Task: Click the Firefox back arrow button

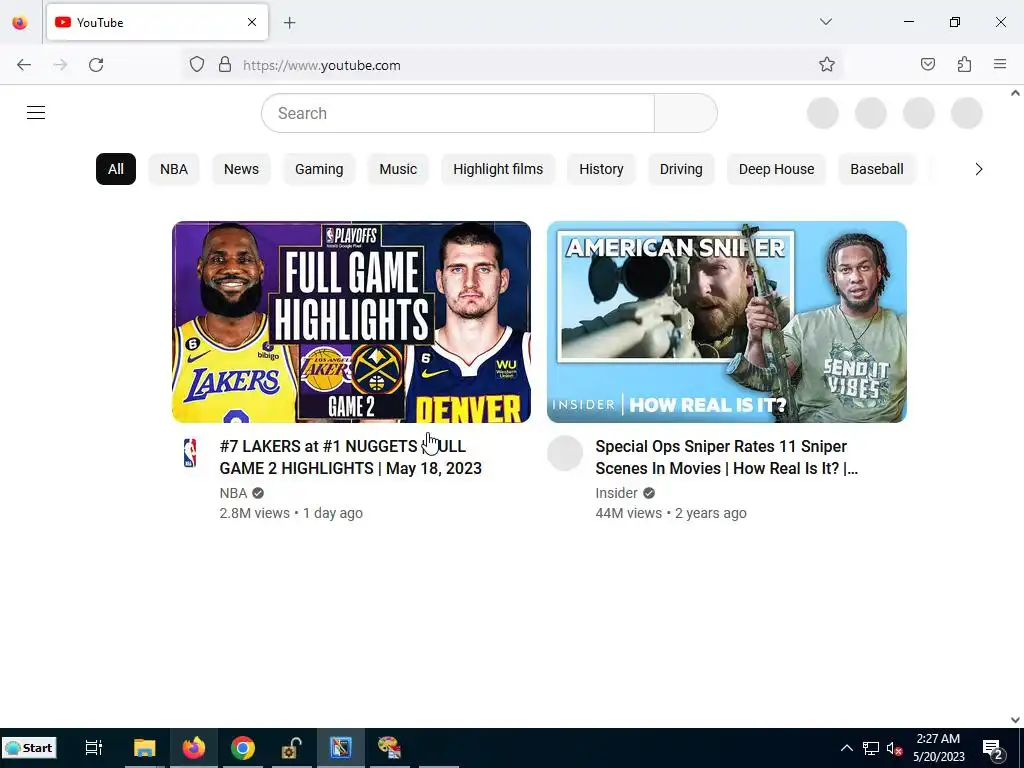Action: pyautogui.click(x=24, y=65)
